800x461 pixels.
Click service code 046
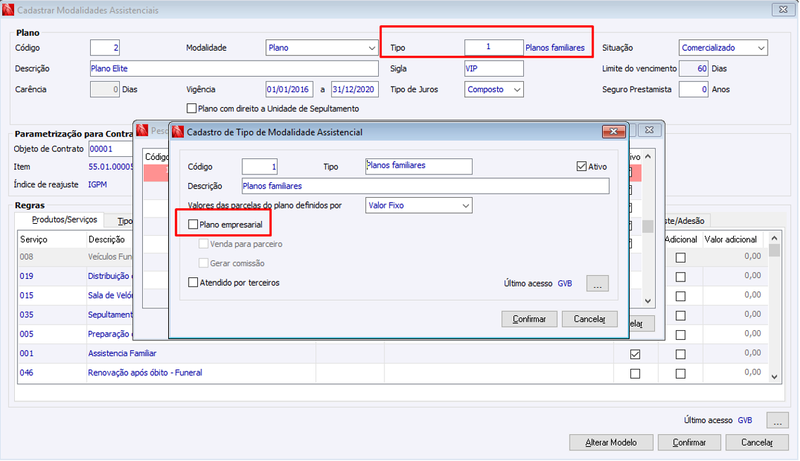tap(27, 373)
